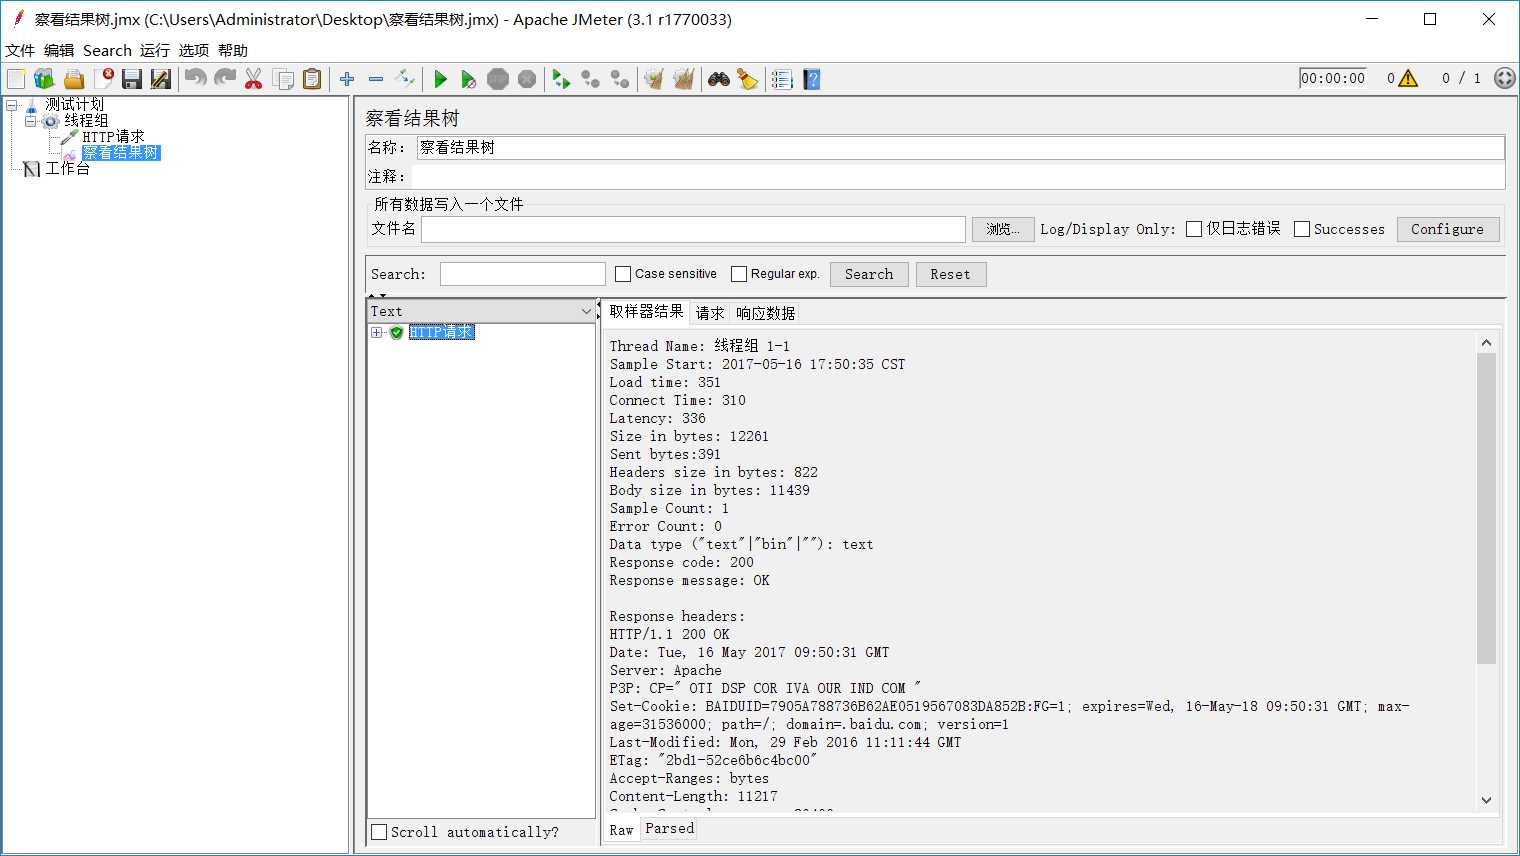This screenshot has height=856, width=1520.
Task: Switch to the 取样器结果 tab
Action: (x=646, y=311)
